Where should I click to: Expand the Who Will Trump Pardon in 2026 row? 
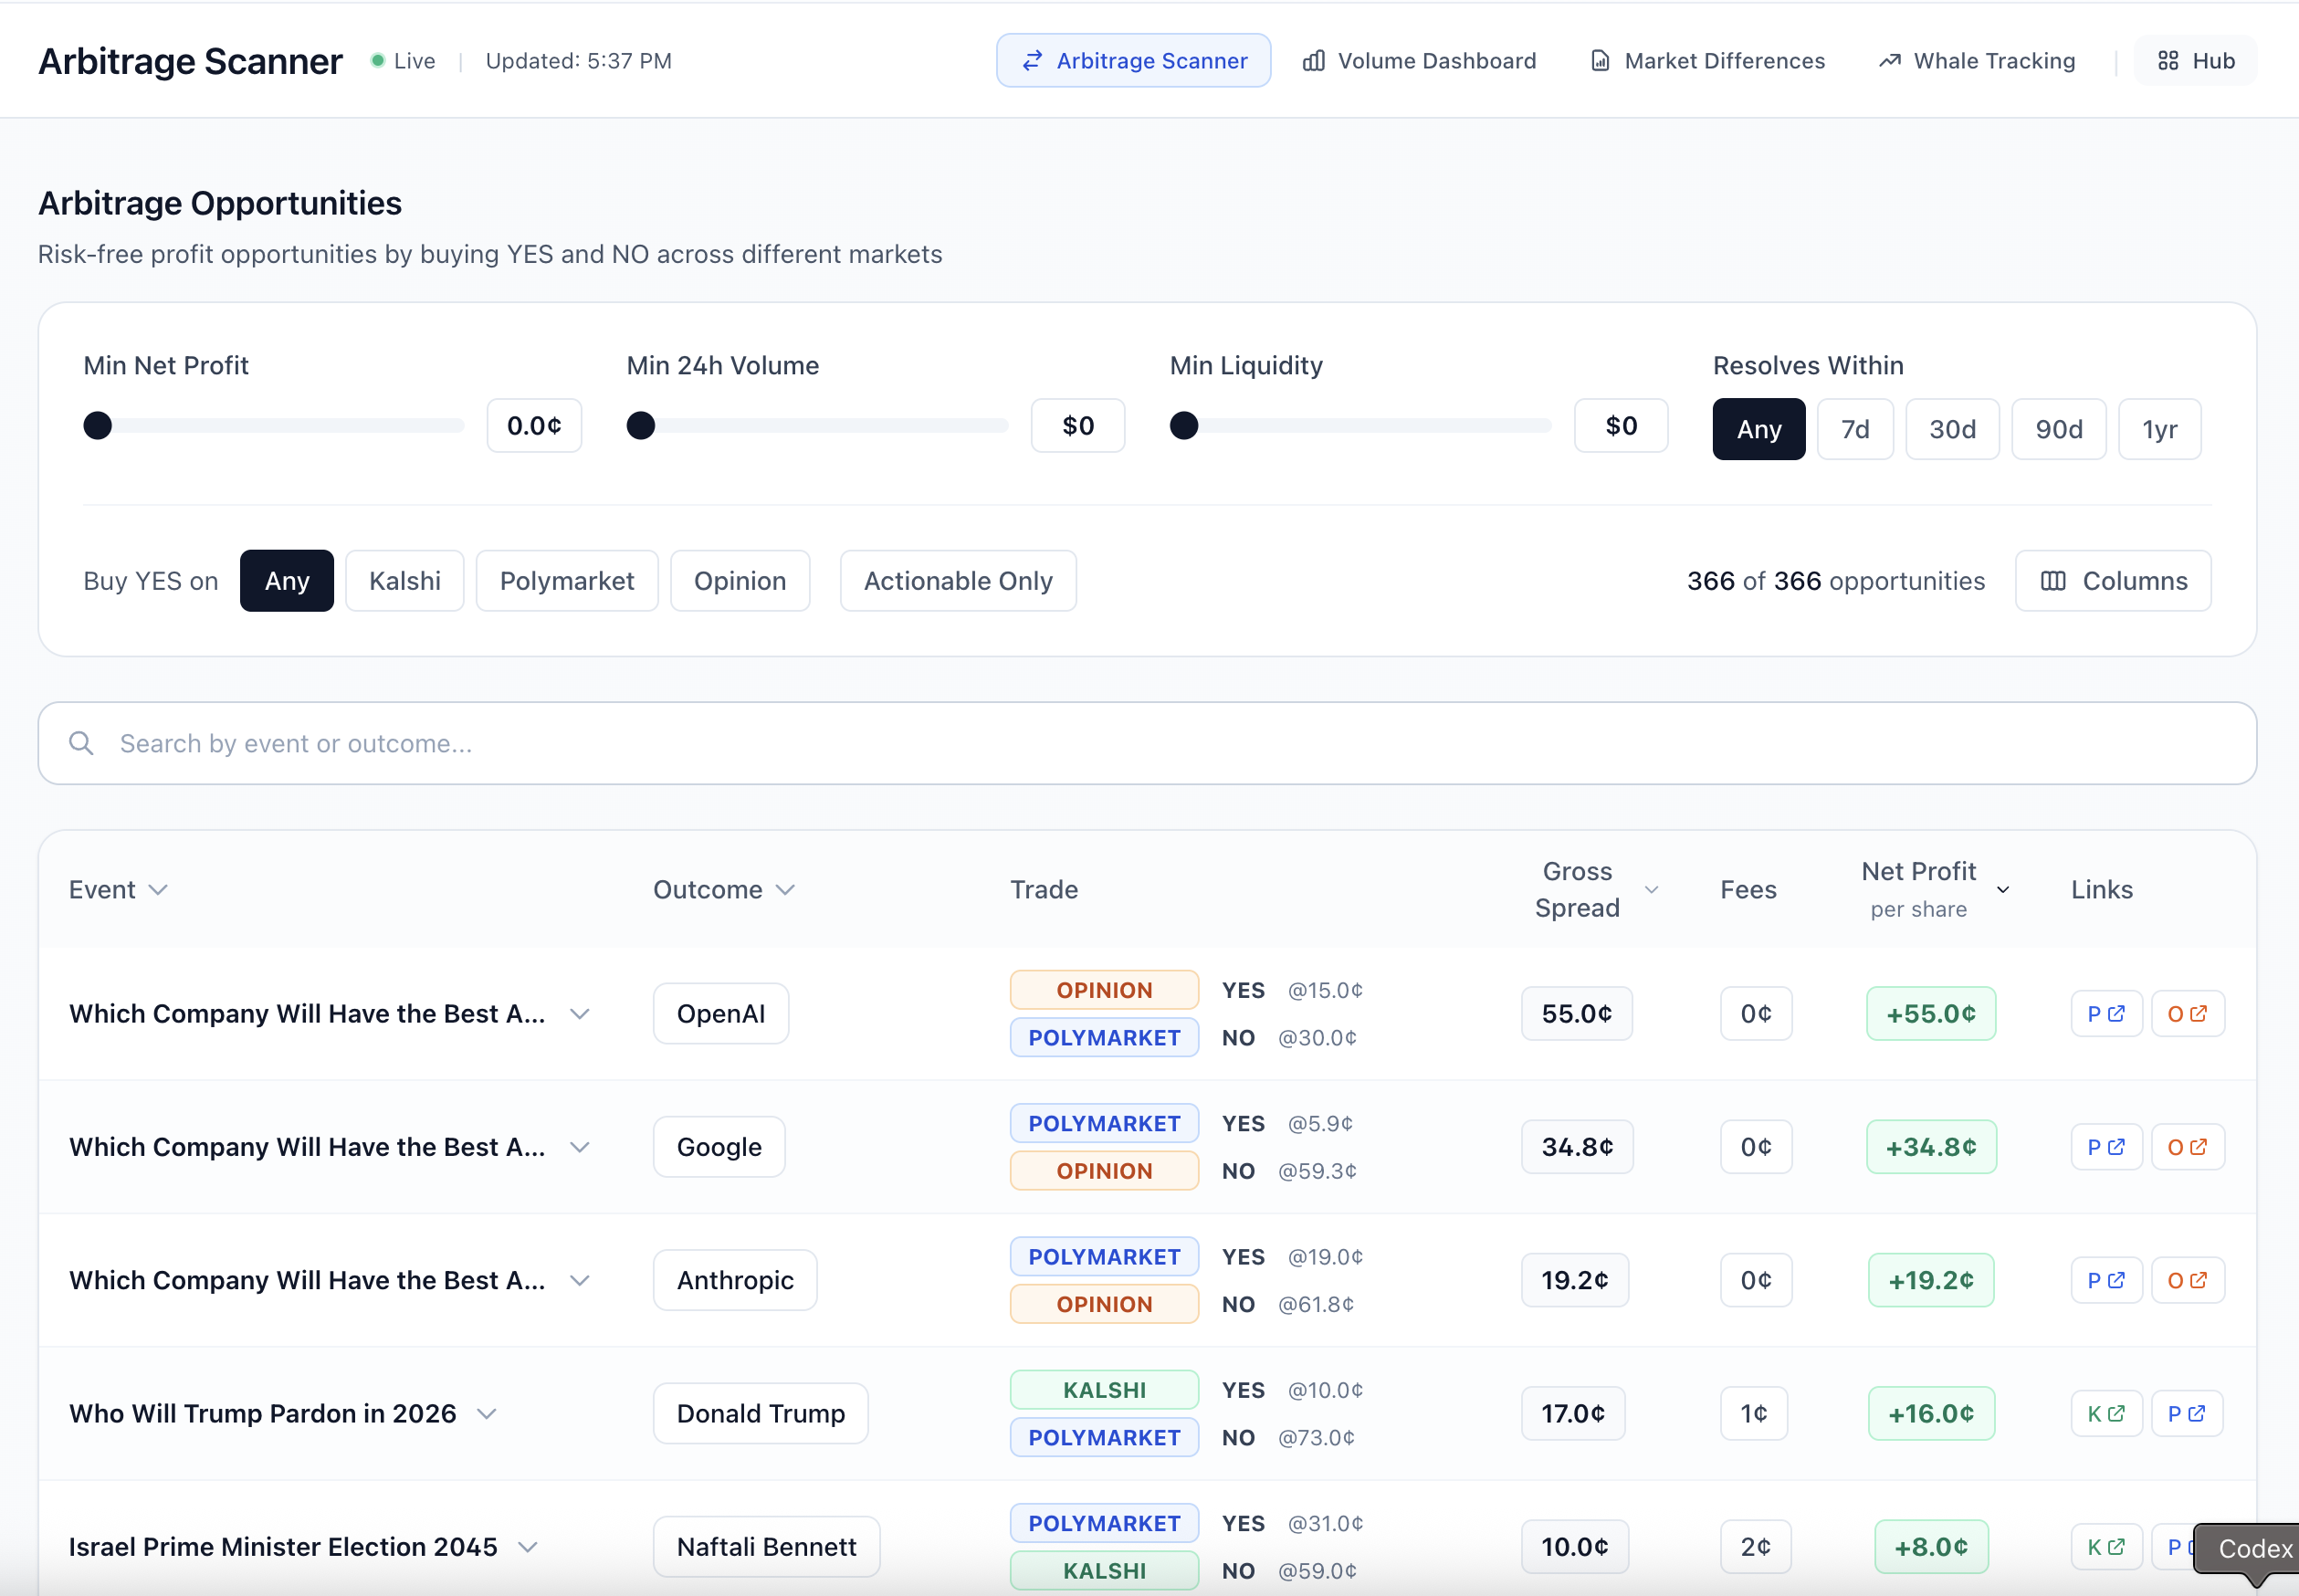tap(488, 1413)
